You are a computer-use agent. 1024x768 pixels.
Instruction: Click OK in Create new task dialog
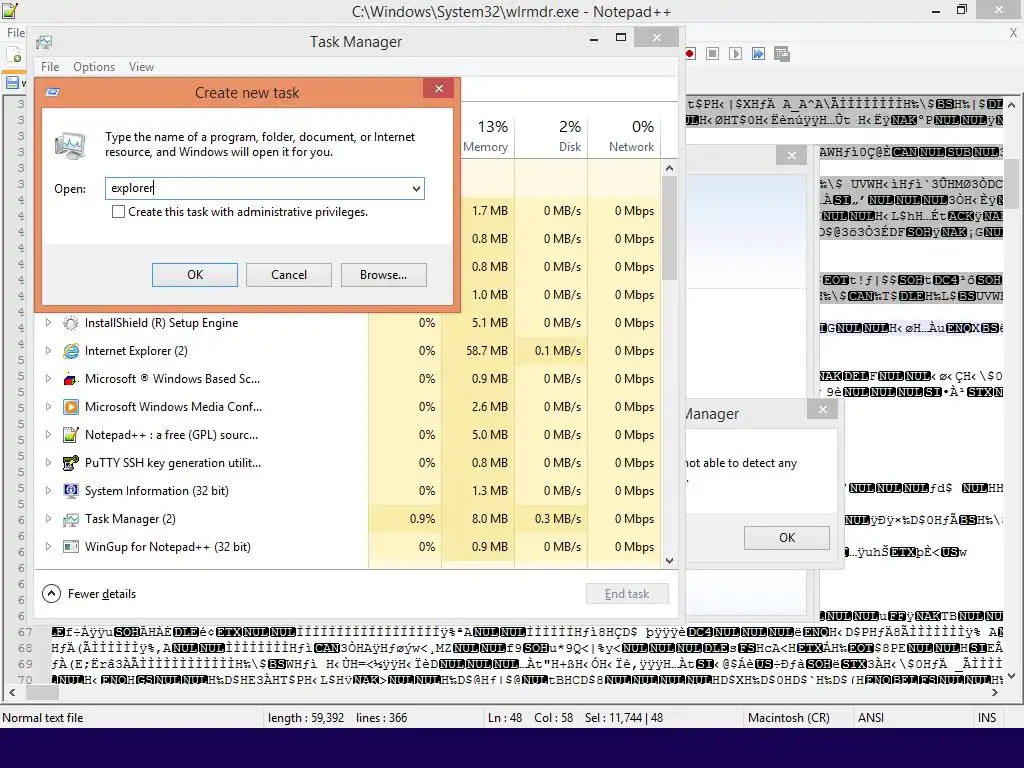click(195, 275)
